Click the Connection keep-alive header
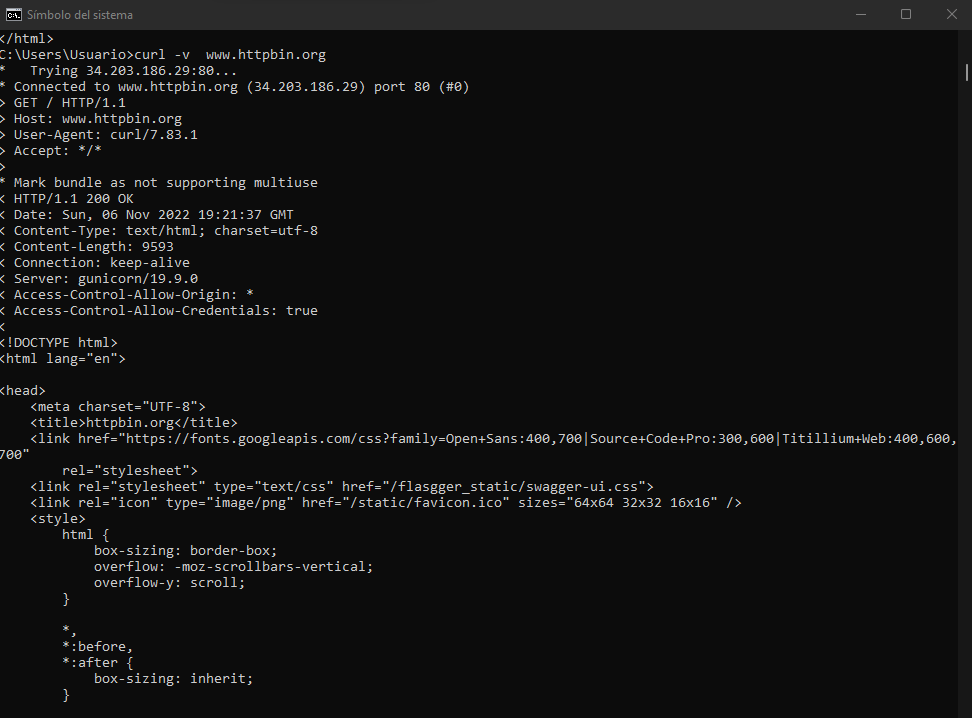 (x=100, y=262)
